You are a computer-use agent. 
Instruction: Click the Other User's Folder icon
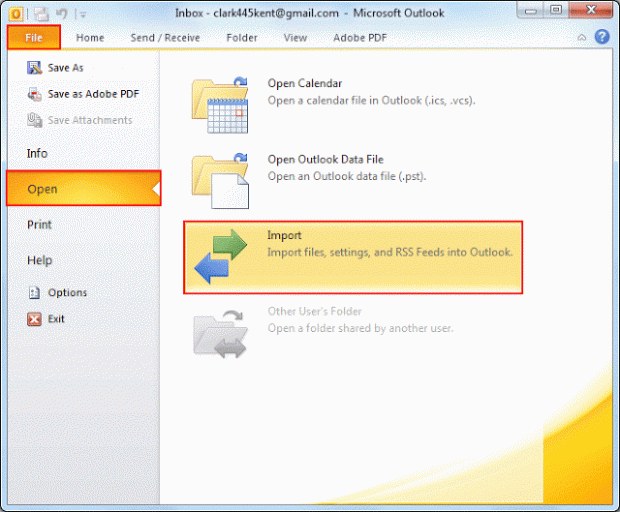point(220,334)
